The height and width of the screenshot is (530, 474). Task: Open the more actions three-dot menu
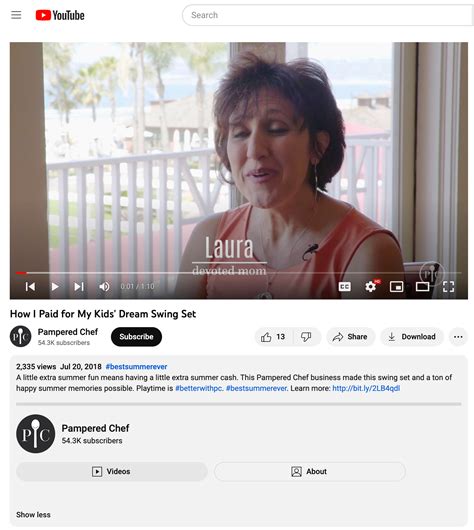click(458, 337)
